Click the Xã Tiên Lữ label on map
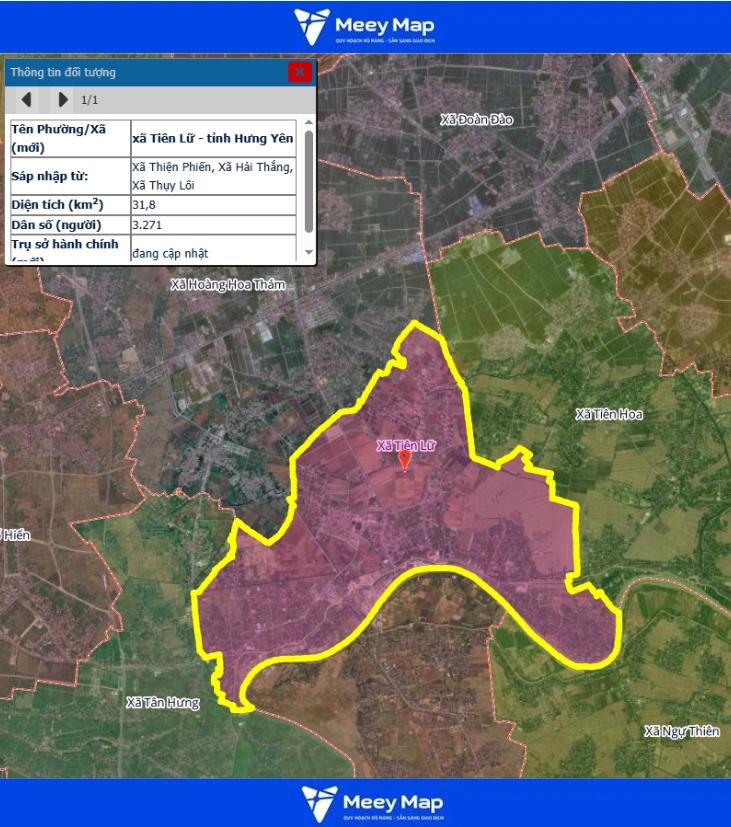Screen dimensions: 731x827 tap(406, 445)
